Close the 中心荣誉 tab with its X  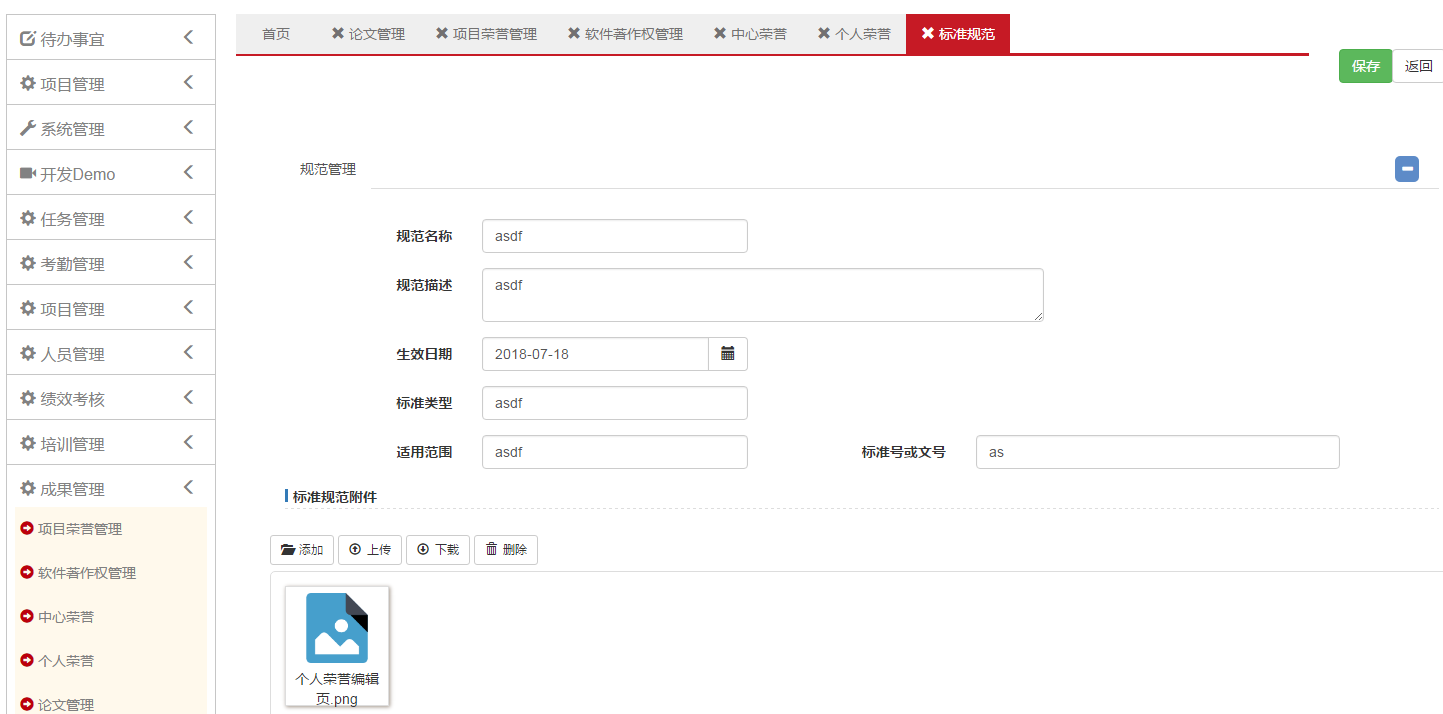(720, 33)
